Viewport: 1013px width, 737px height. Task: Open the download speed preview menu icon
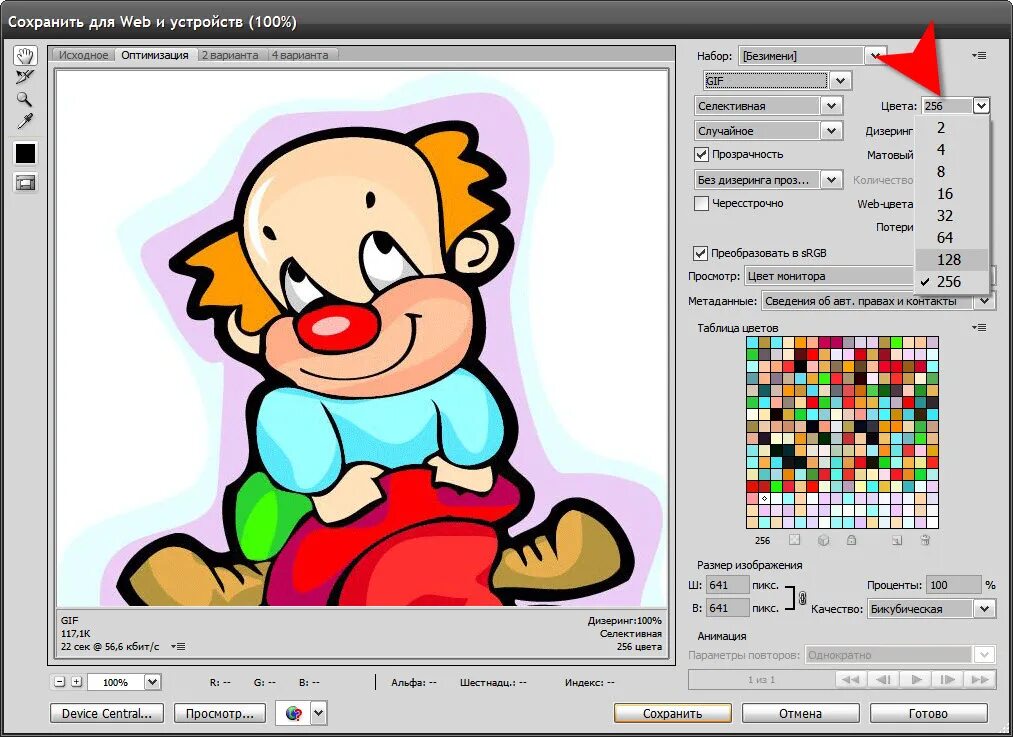coord(178,646)
